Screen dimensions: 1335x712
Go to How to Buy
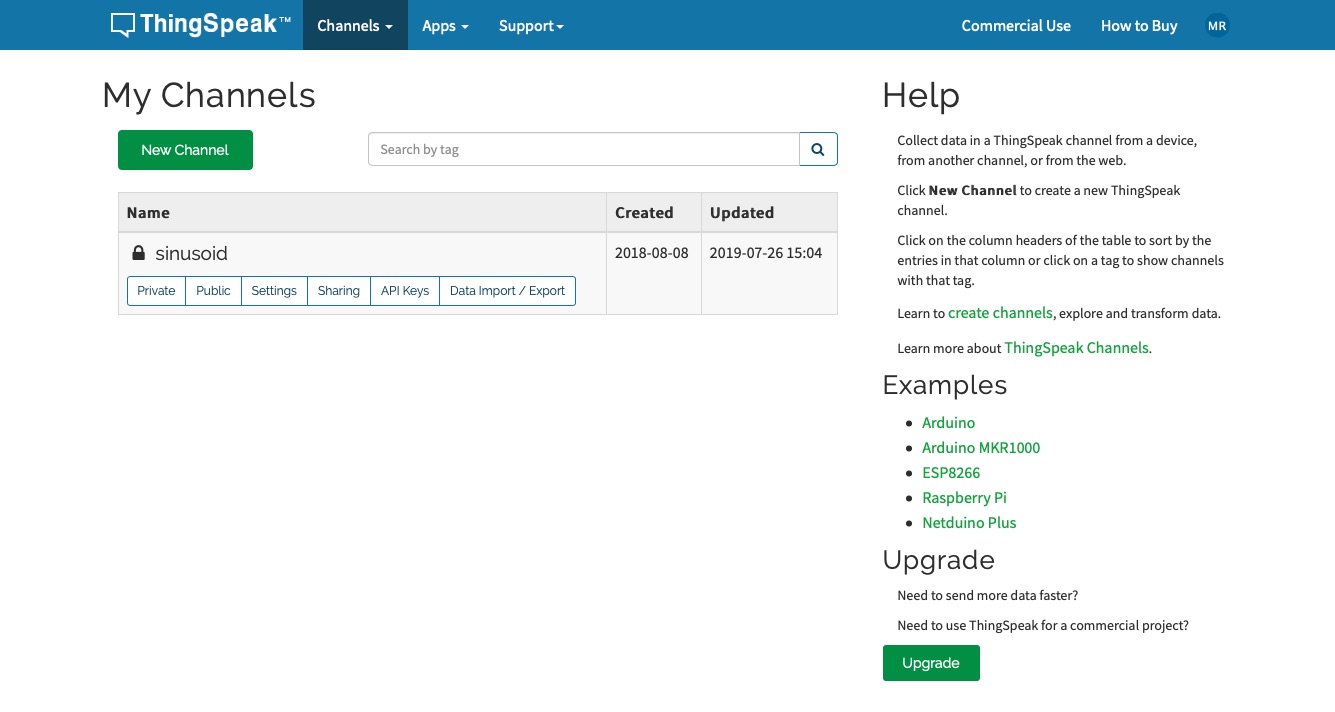pos(1138,26)
